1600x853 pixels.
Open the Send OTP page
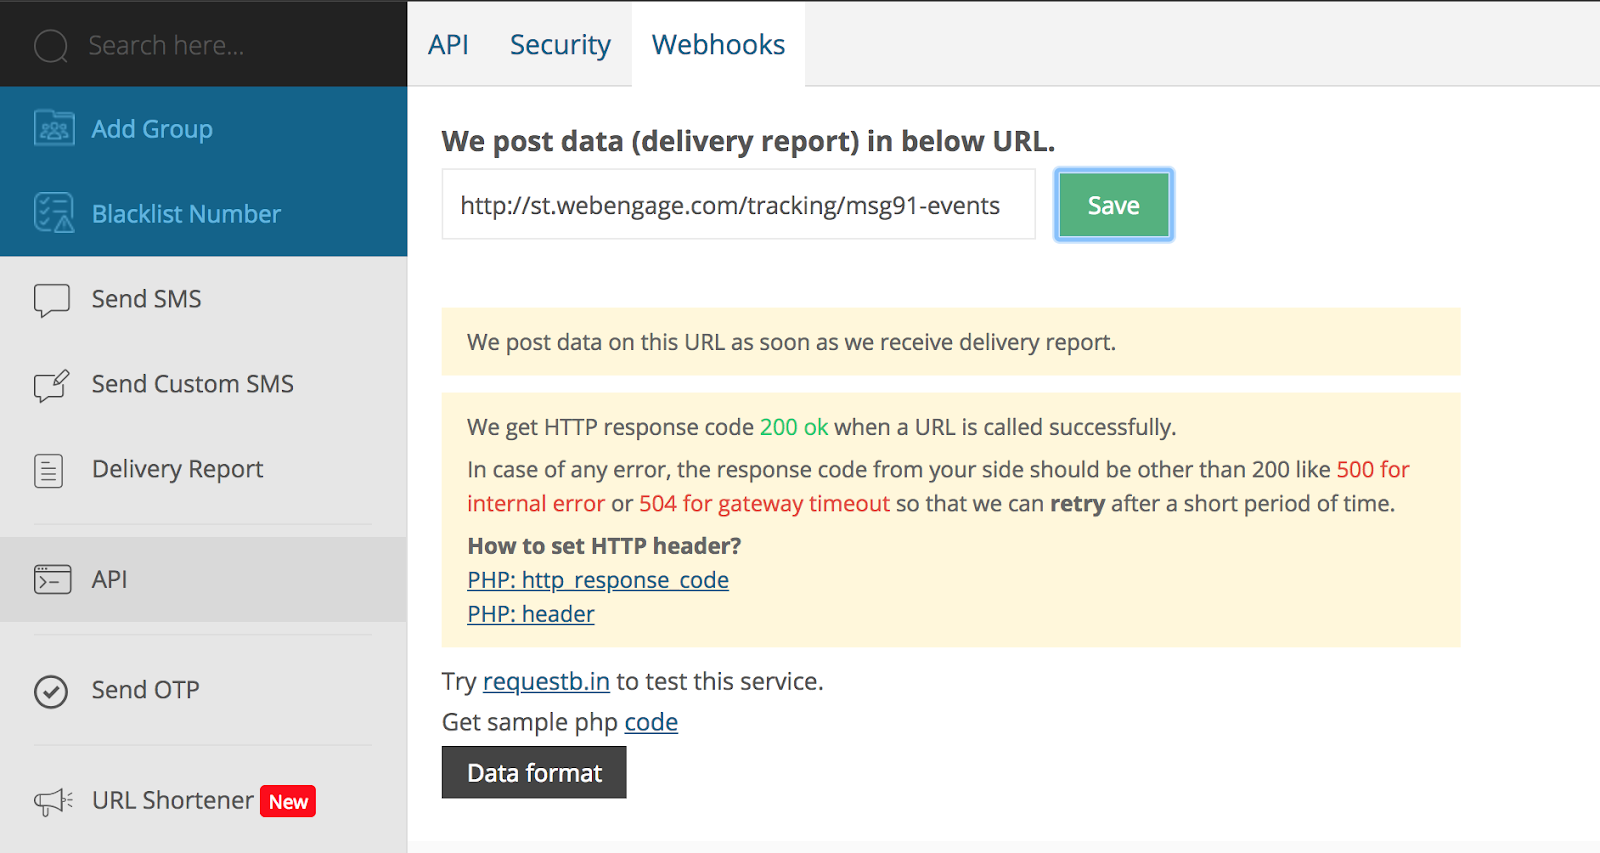204,690
